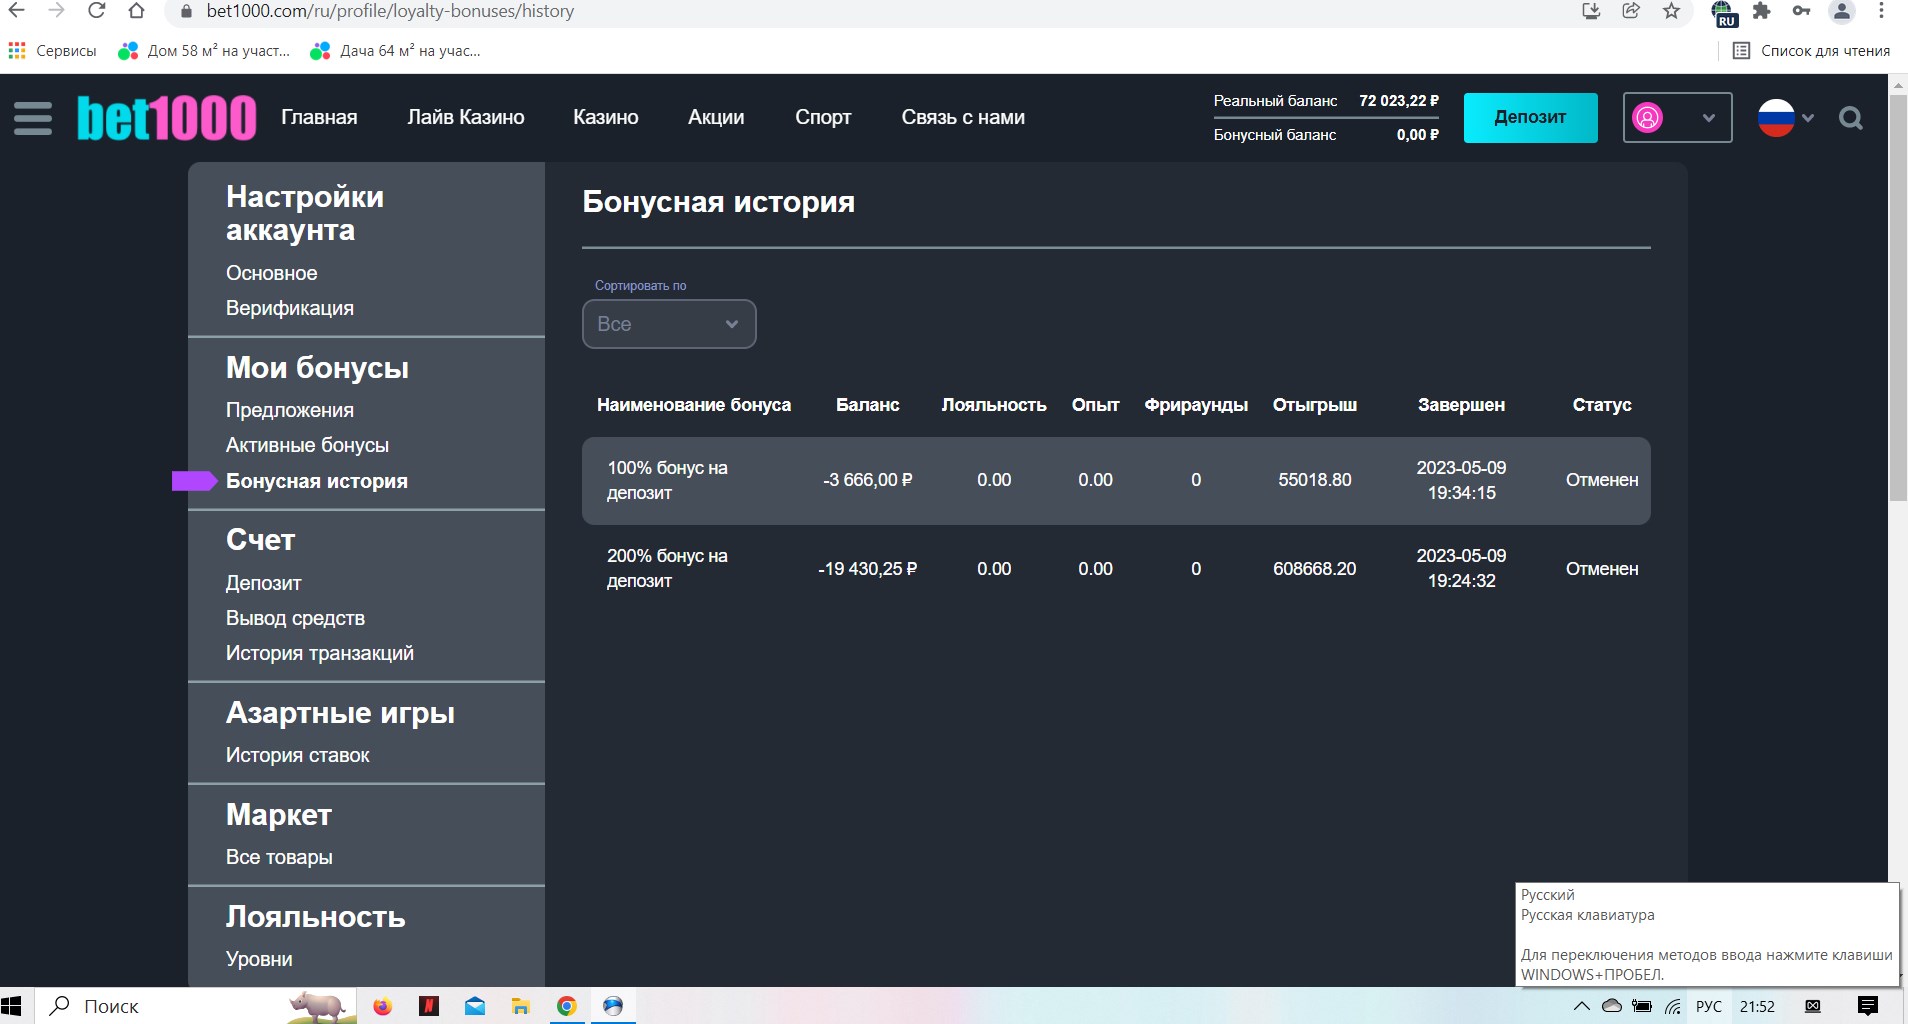This screenshot has height=1024, width=1908.
Task: Open the site search magnifier icon
Action: coord(1850,119)
